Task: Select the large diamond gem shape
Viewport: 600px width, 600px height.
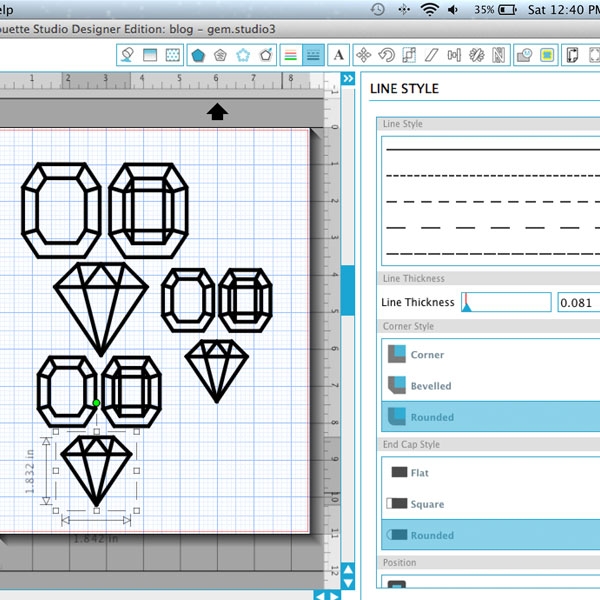Action: click(101, 309)
